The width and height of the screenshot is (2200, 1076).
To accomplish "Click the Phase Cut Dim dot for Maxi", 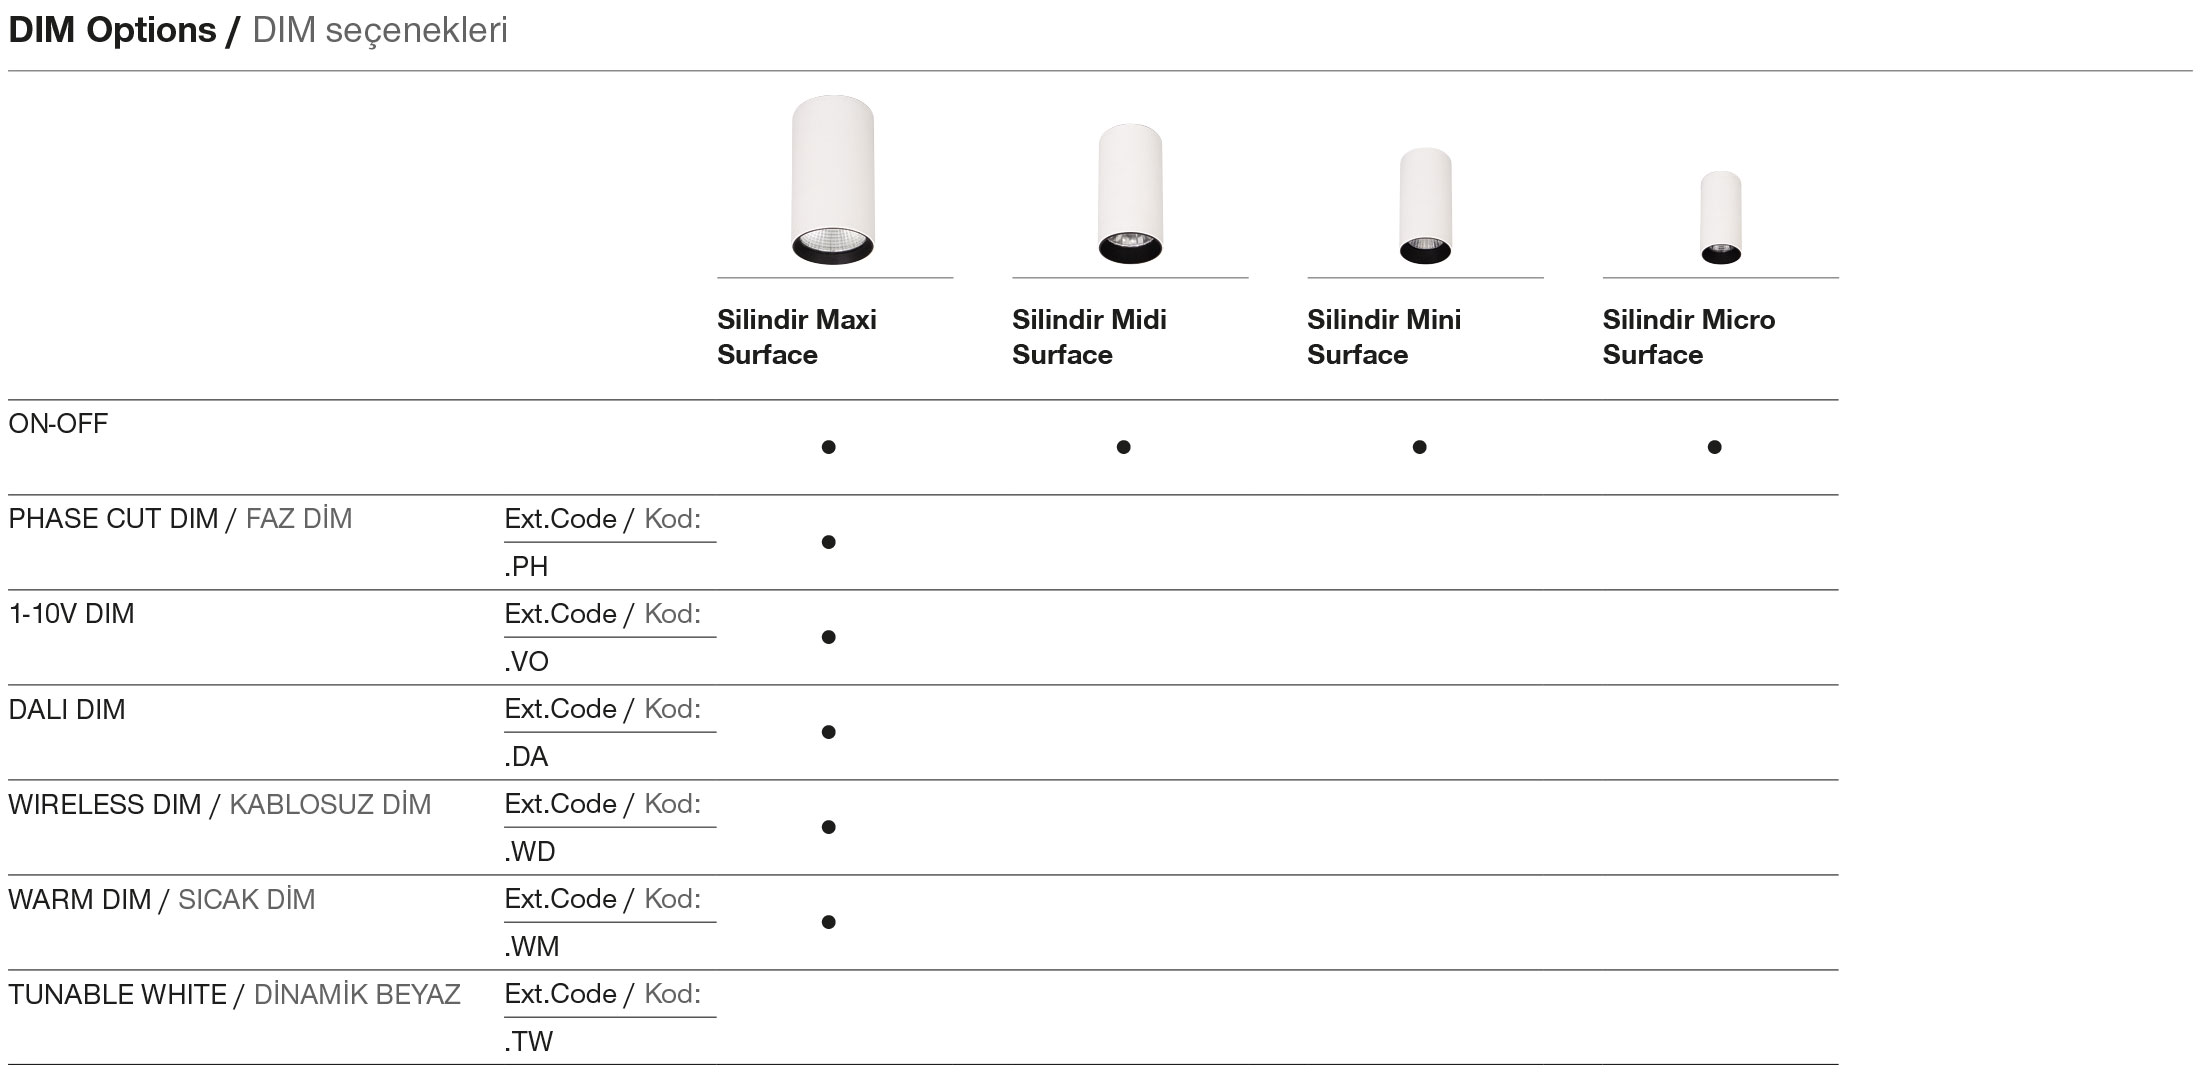I will coord(828,542).
